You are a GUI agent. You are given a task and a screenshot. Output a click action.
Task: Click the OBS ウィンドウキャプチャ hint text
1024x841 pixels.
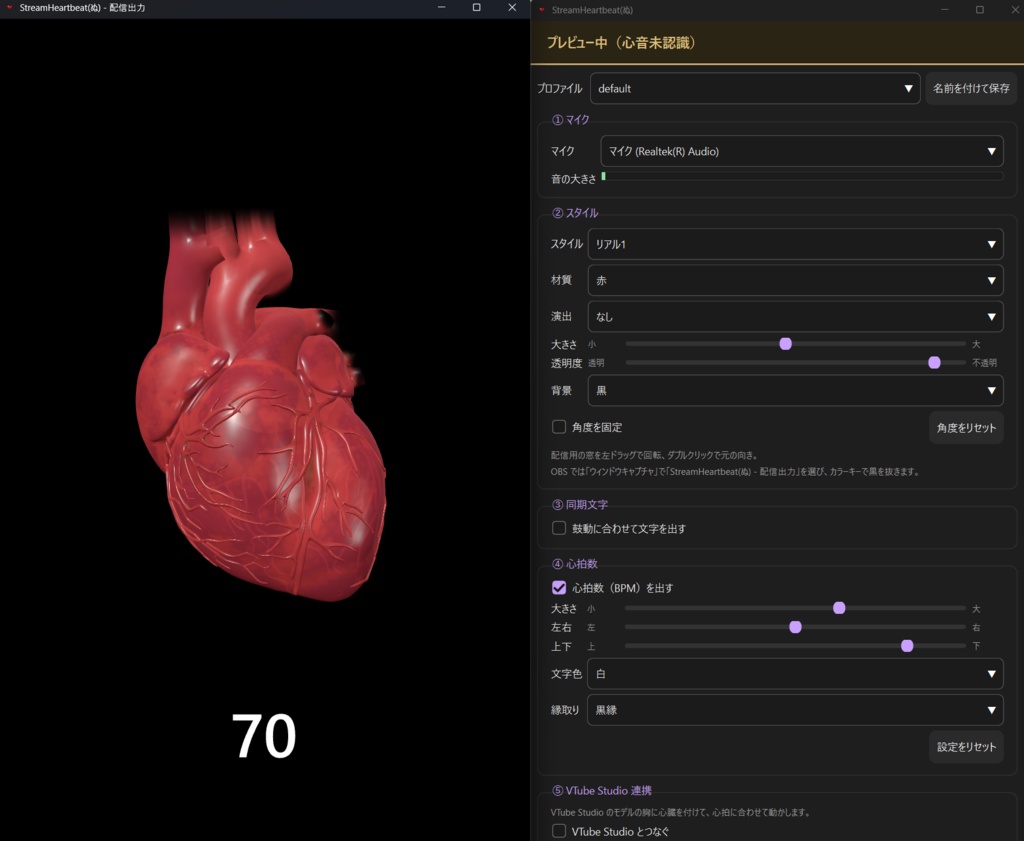click(735, 471)
